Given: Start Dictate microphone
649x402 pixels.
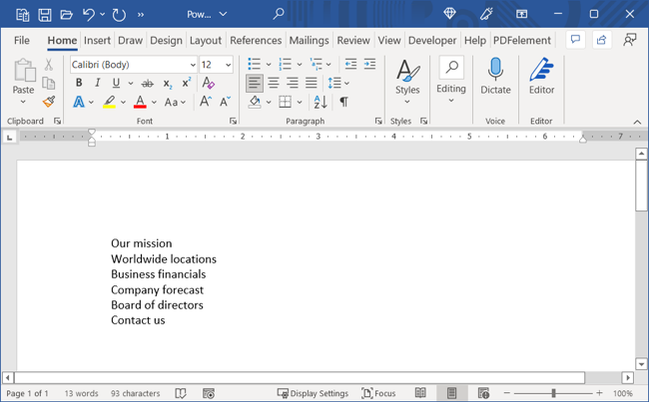Looking at the screenshot, I should click(x=495, y=76).
